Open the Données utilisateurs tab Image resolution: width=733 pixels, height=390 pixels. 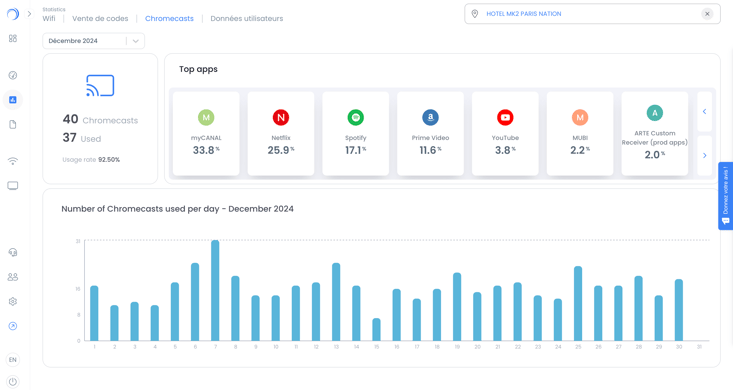point(247,18)
